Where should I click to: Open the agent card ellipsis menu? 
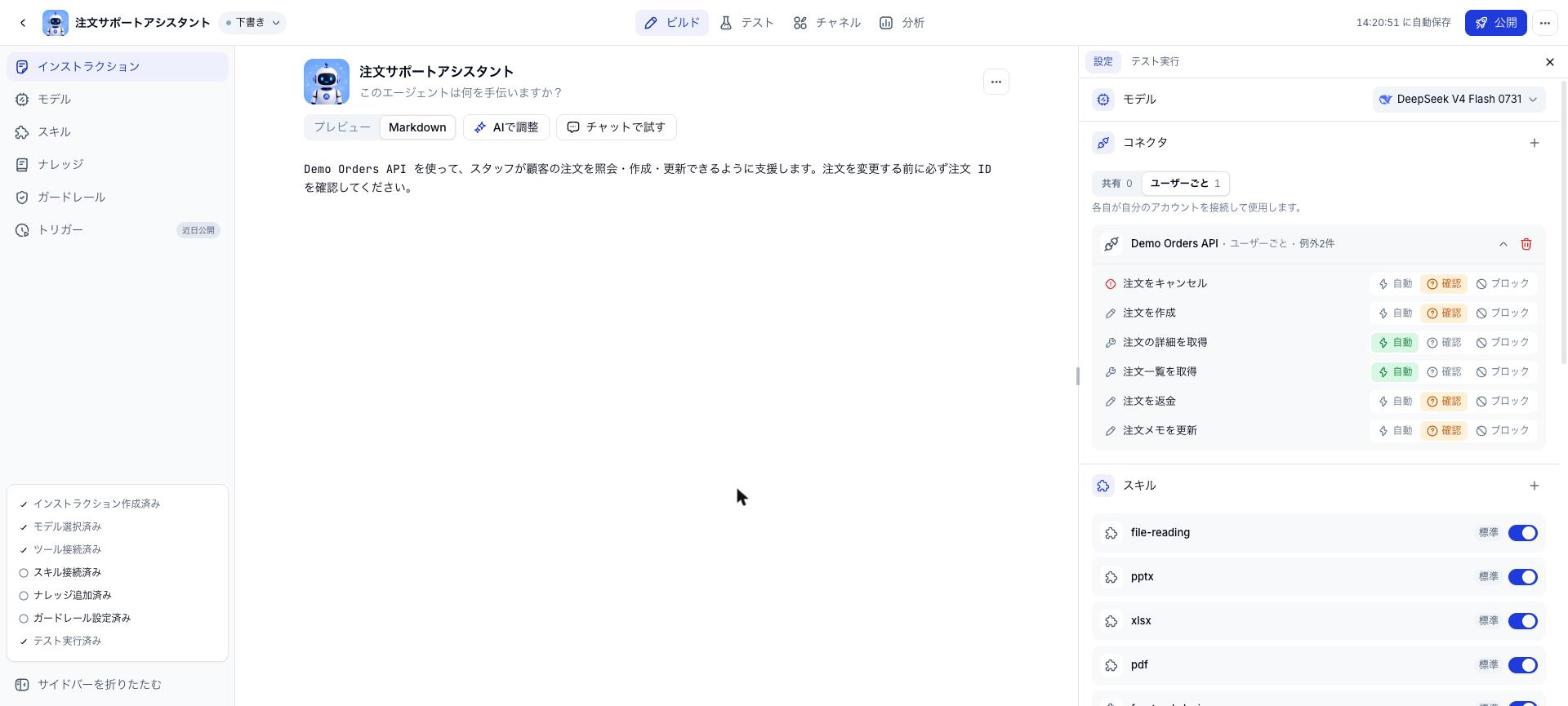pyautogui.click(x=995, y=82)
